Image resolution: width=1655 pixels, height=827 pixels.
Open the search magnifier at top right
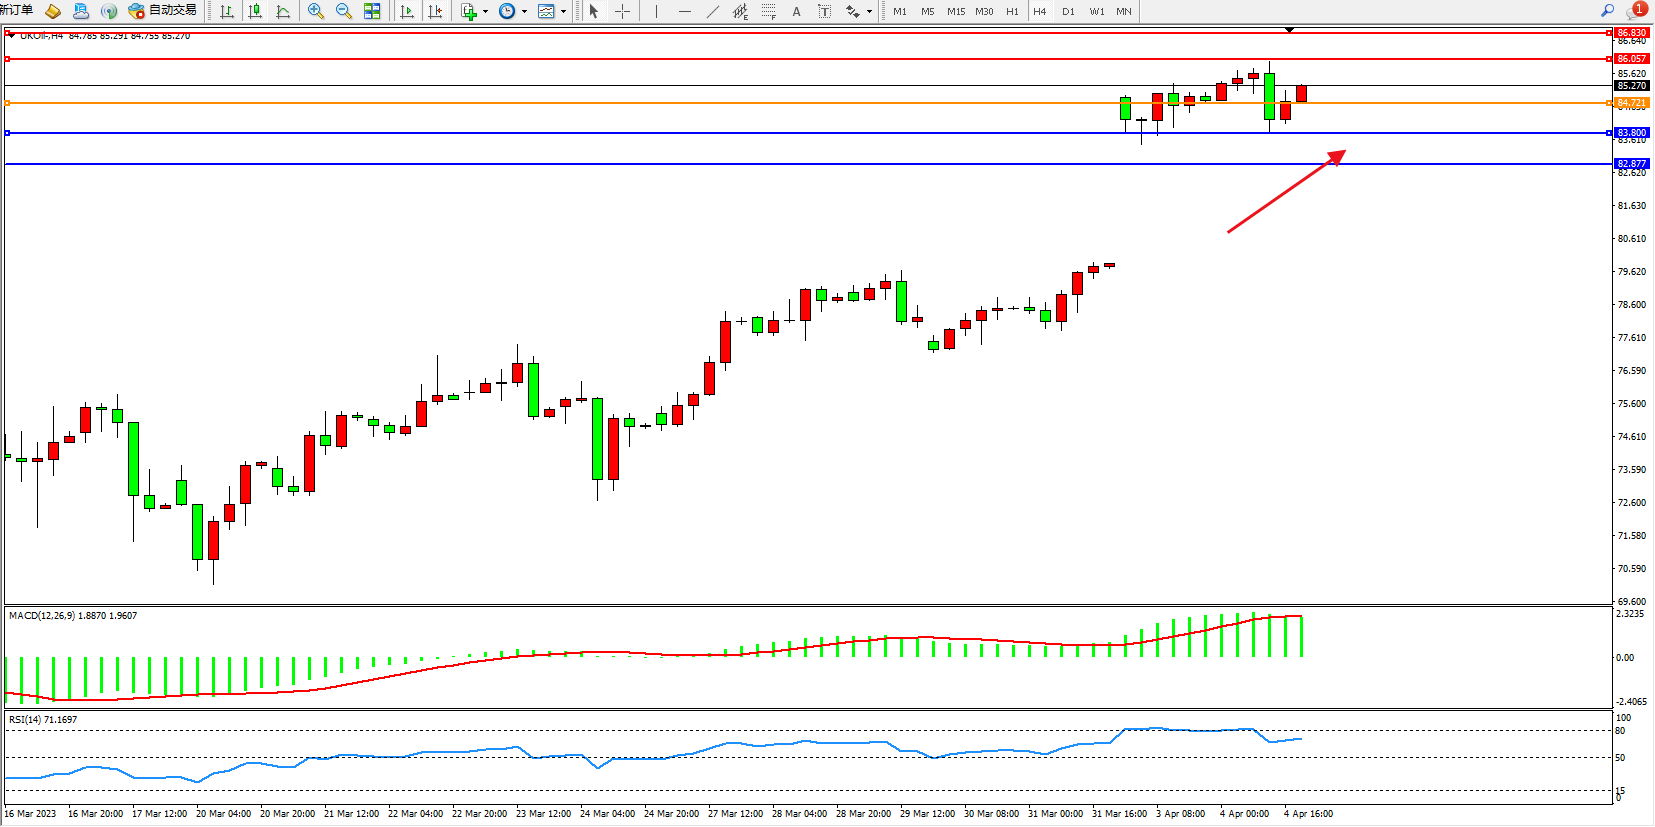pos(1607,11)
